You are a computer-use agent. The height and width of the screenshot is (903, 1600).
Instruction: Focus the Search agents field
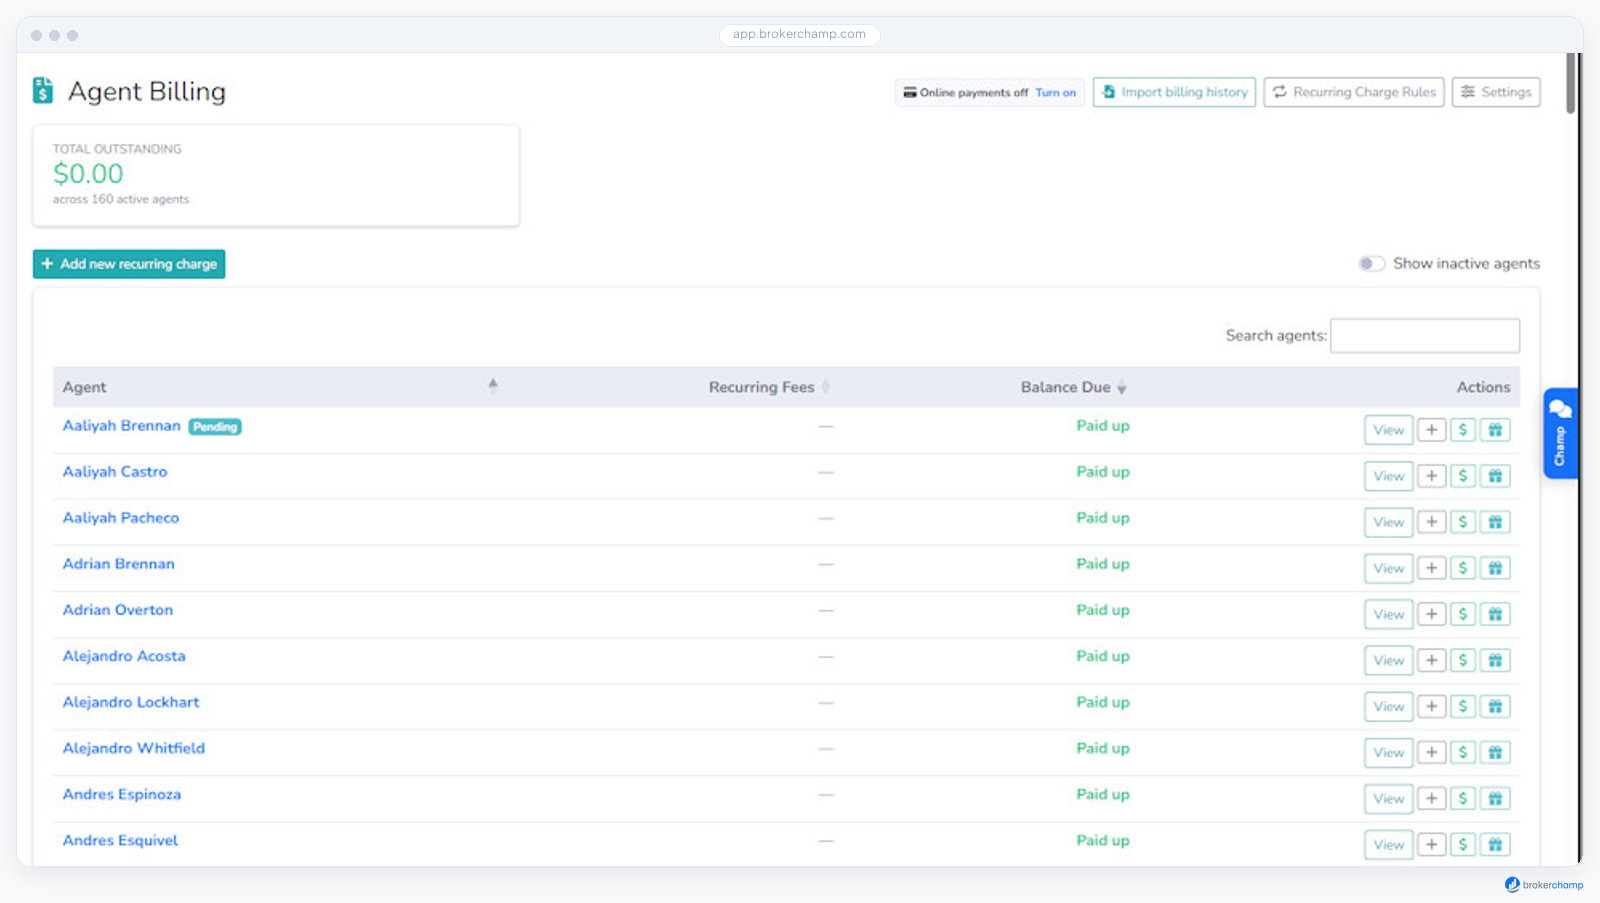(x=1425, y=336)
